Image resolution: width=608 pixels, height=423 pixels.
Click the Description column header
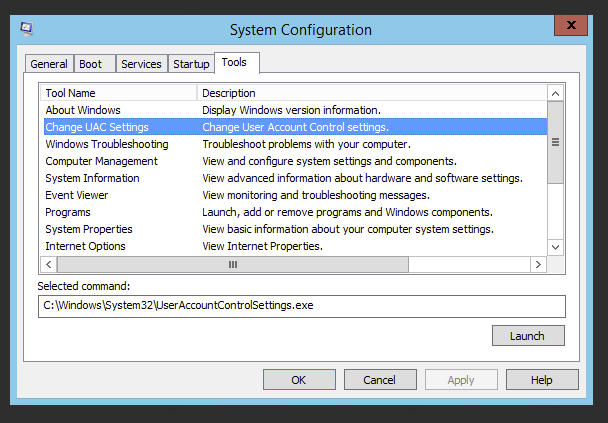372,93
